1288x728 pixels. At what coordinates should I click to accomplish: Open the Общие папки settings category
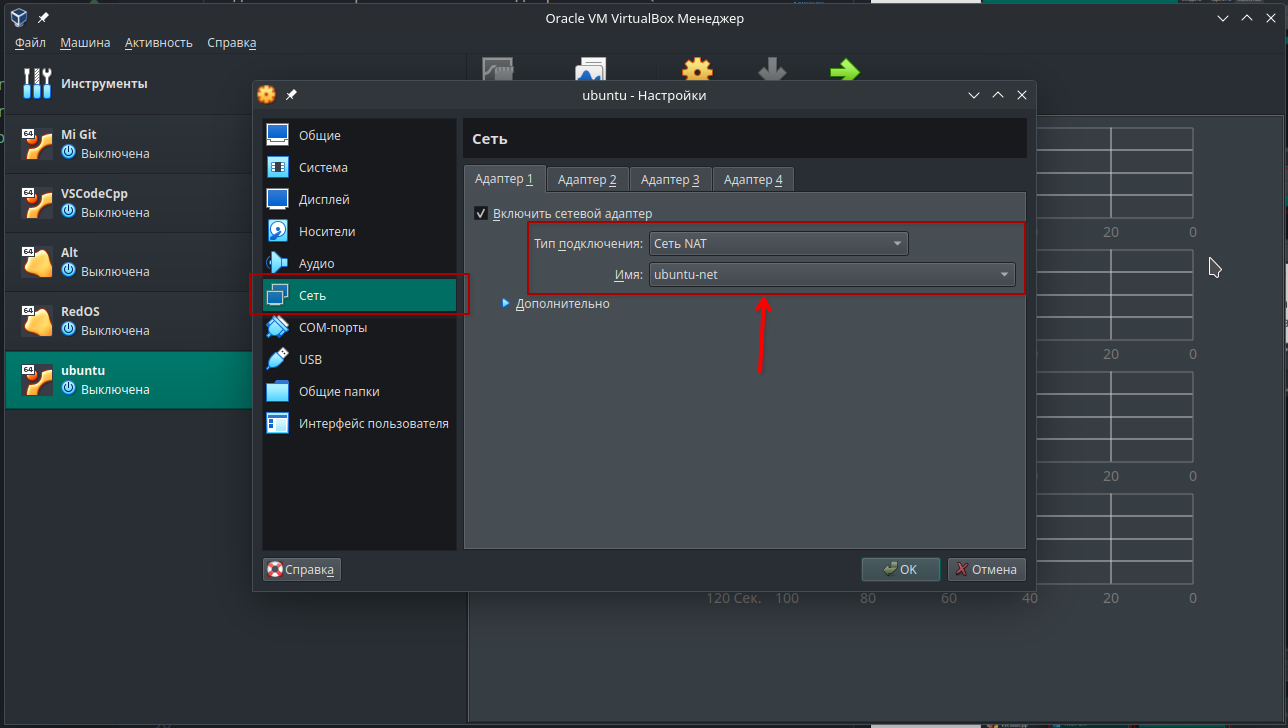(360, 391)
